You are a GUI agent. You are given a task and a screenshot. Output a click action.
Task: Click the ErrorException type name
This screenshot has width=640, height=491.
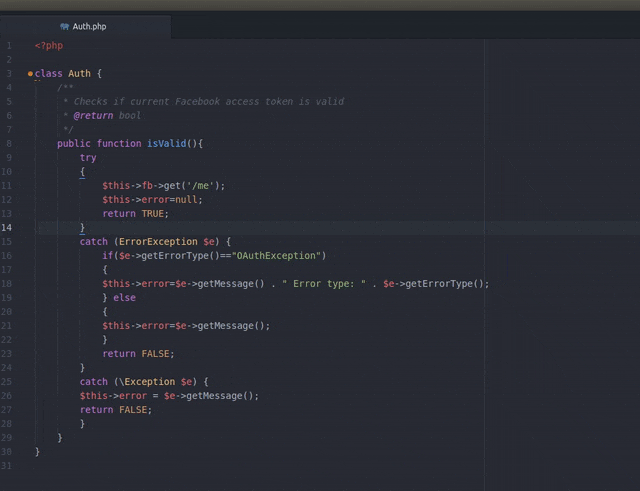[x=158, y=242]
